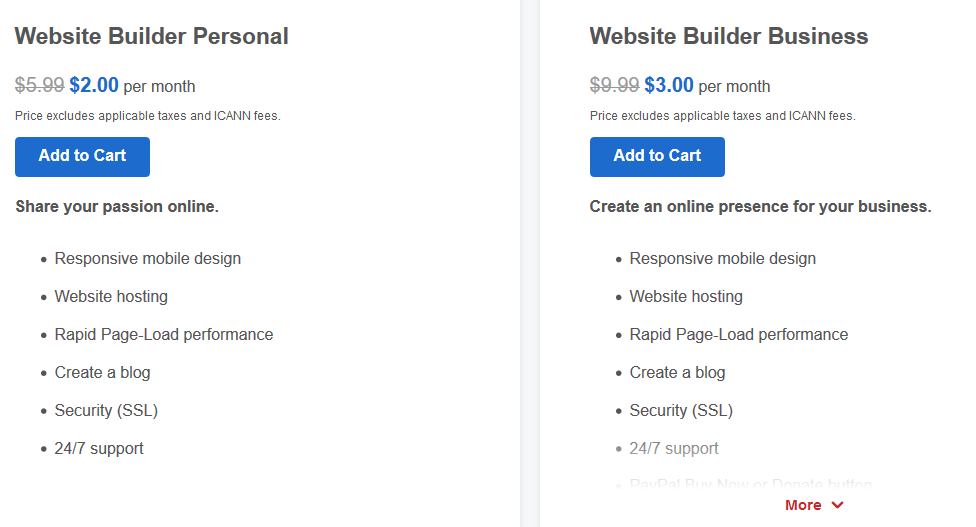Click the struck-through $9.99 original price
Viewport: 976px width, 527px height.
click(614, 85)
